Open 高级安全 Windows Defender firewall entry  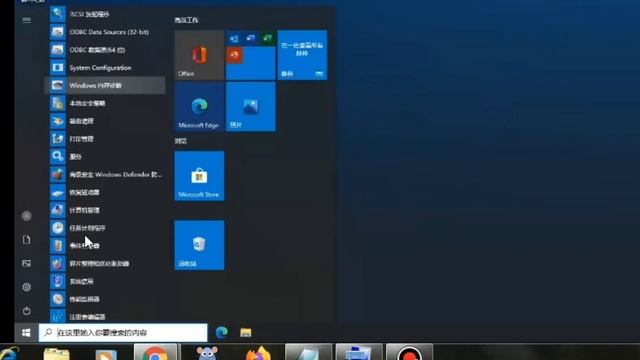click(105, 175)
